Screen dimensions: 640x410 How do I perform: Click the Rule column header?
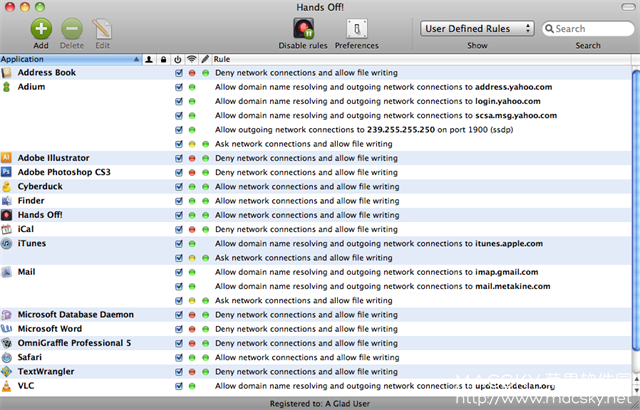[421, 60]
